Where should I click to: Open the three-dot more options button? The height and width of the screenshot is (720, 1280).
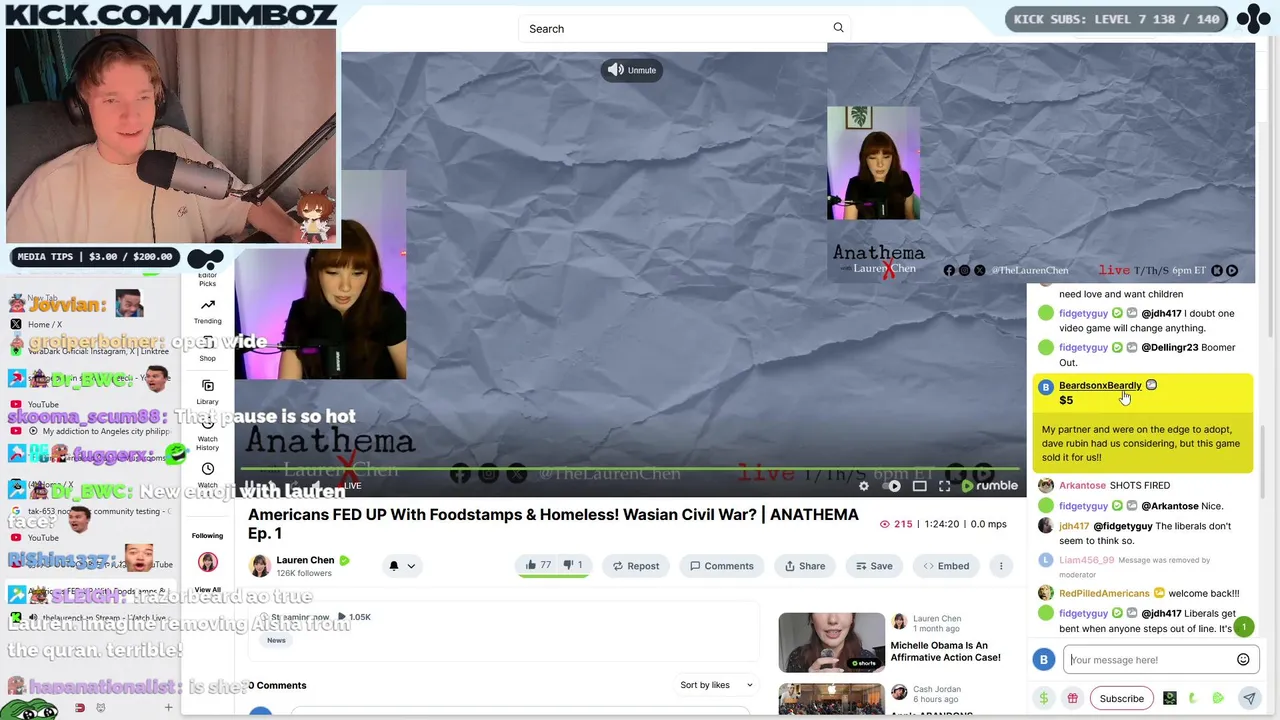1001,566
